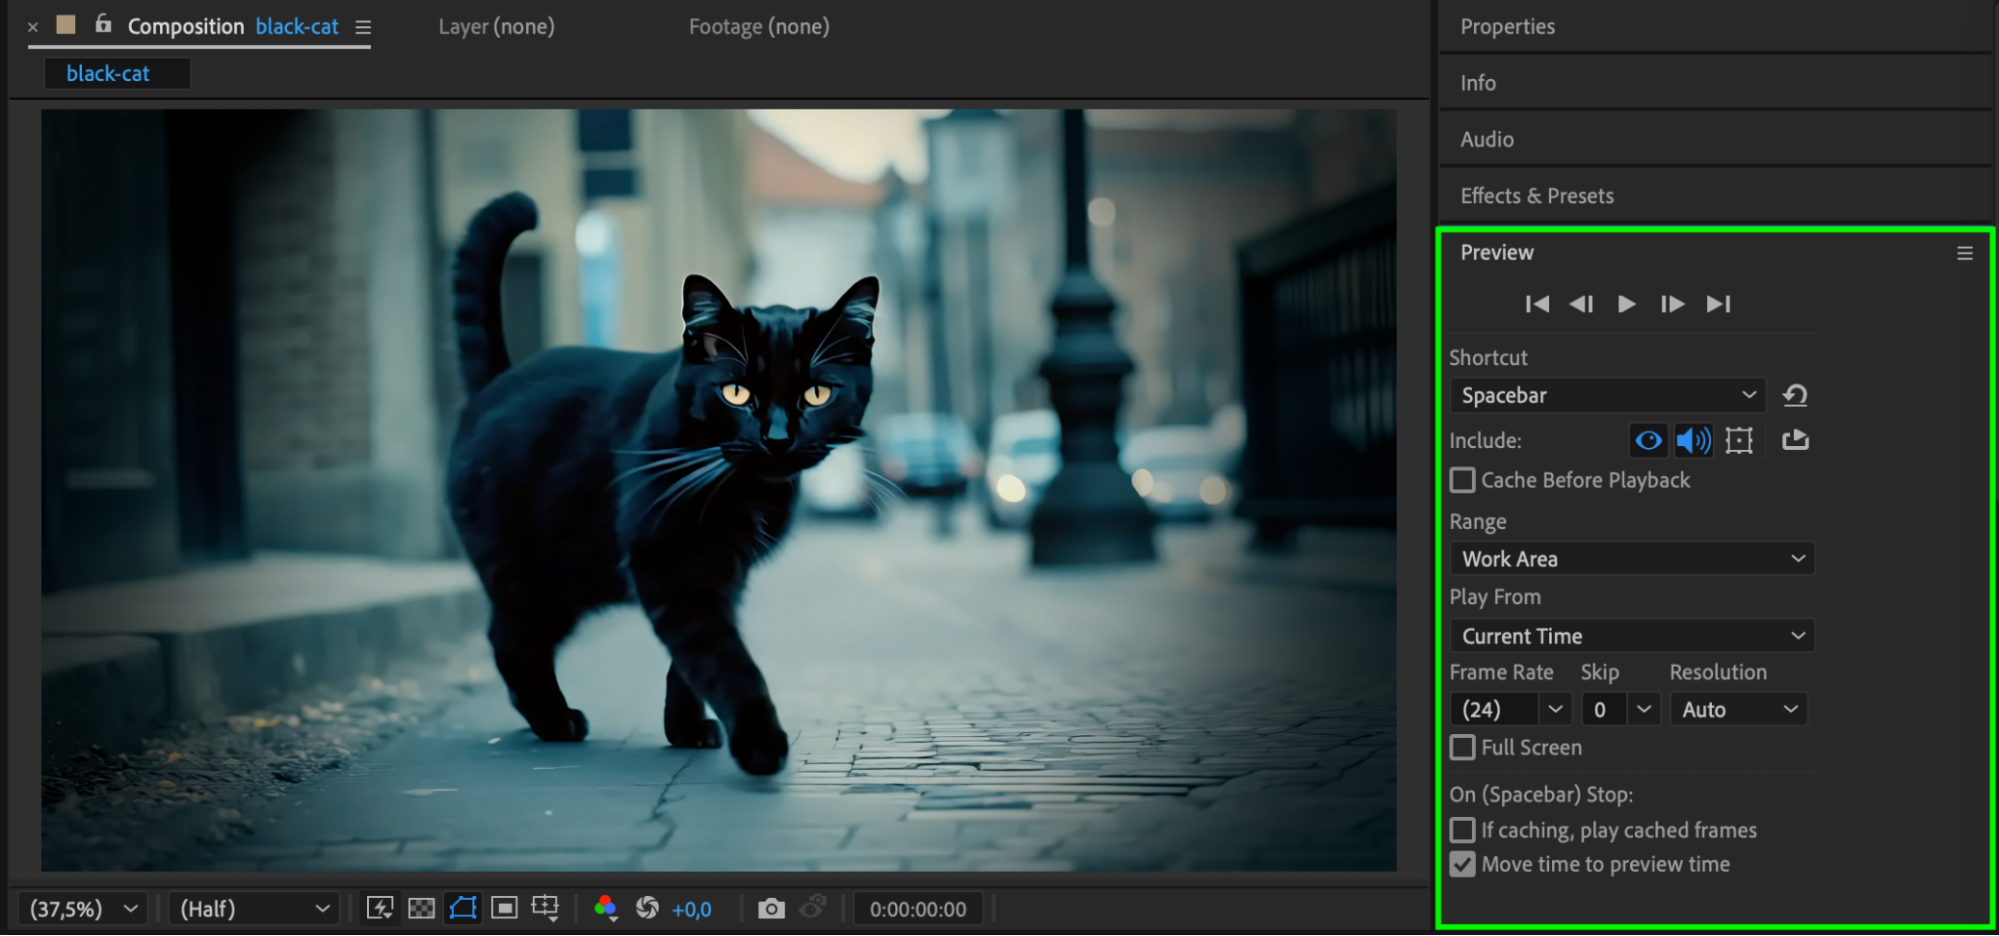Click the Fast Previews lightning icon

click(x=380, y=908)
